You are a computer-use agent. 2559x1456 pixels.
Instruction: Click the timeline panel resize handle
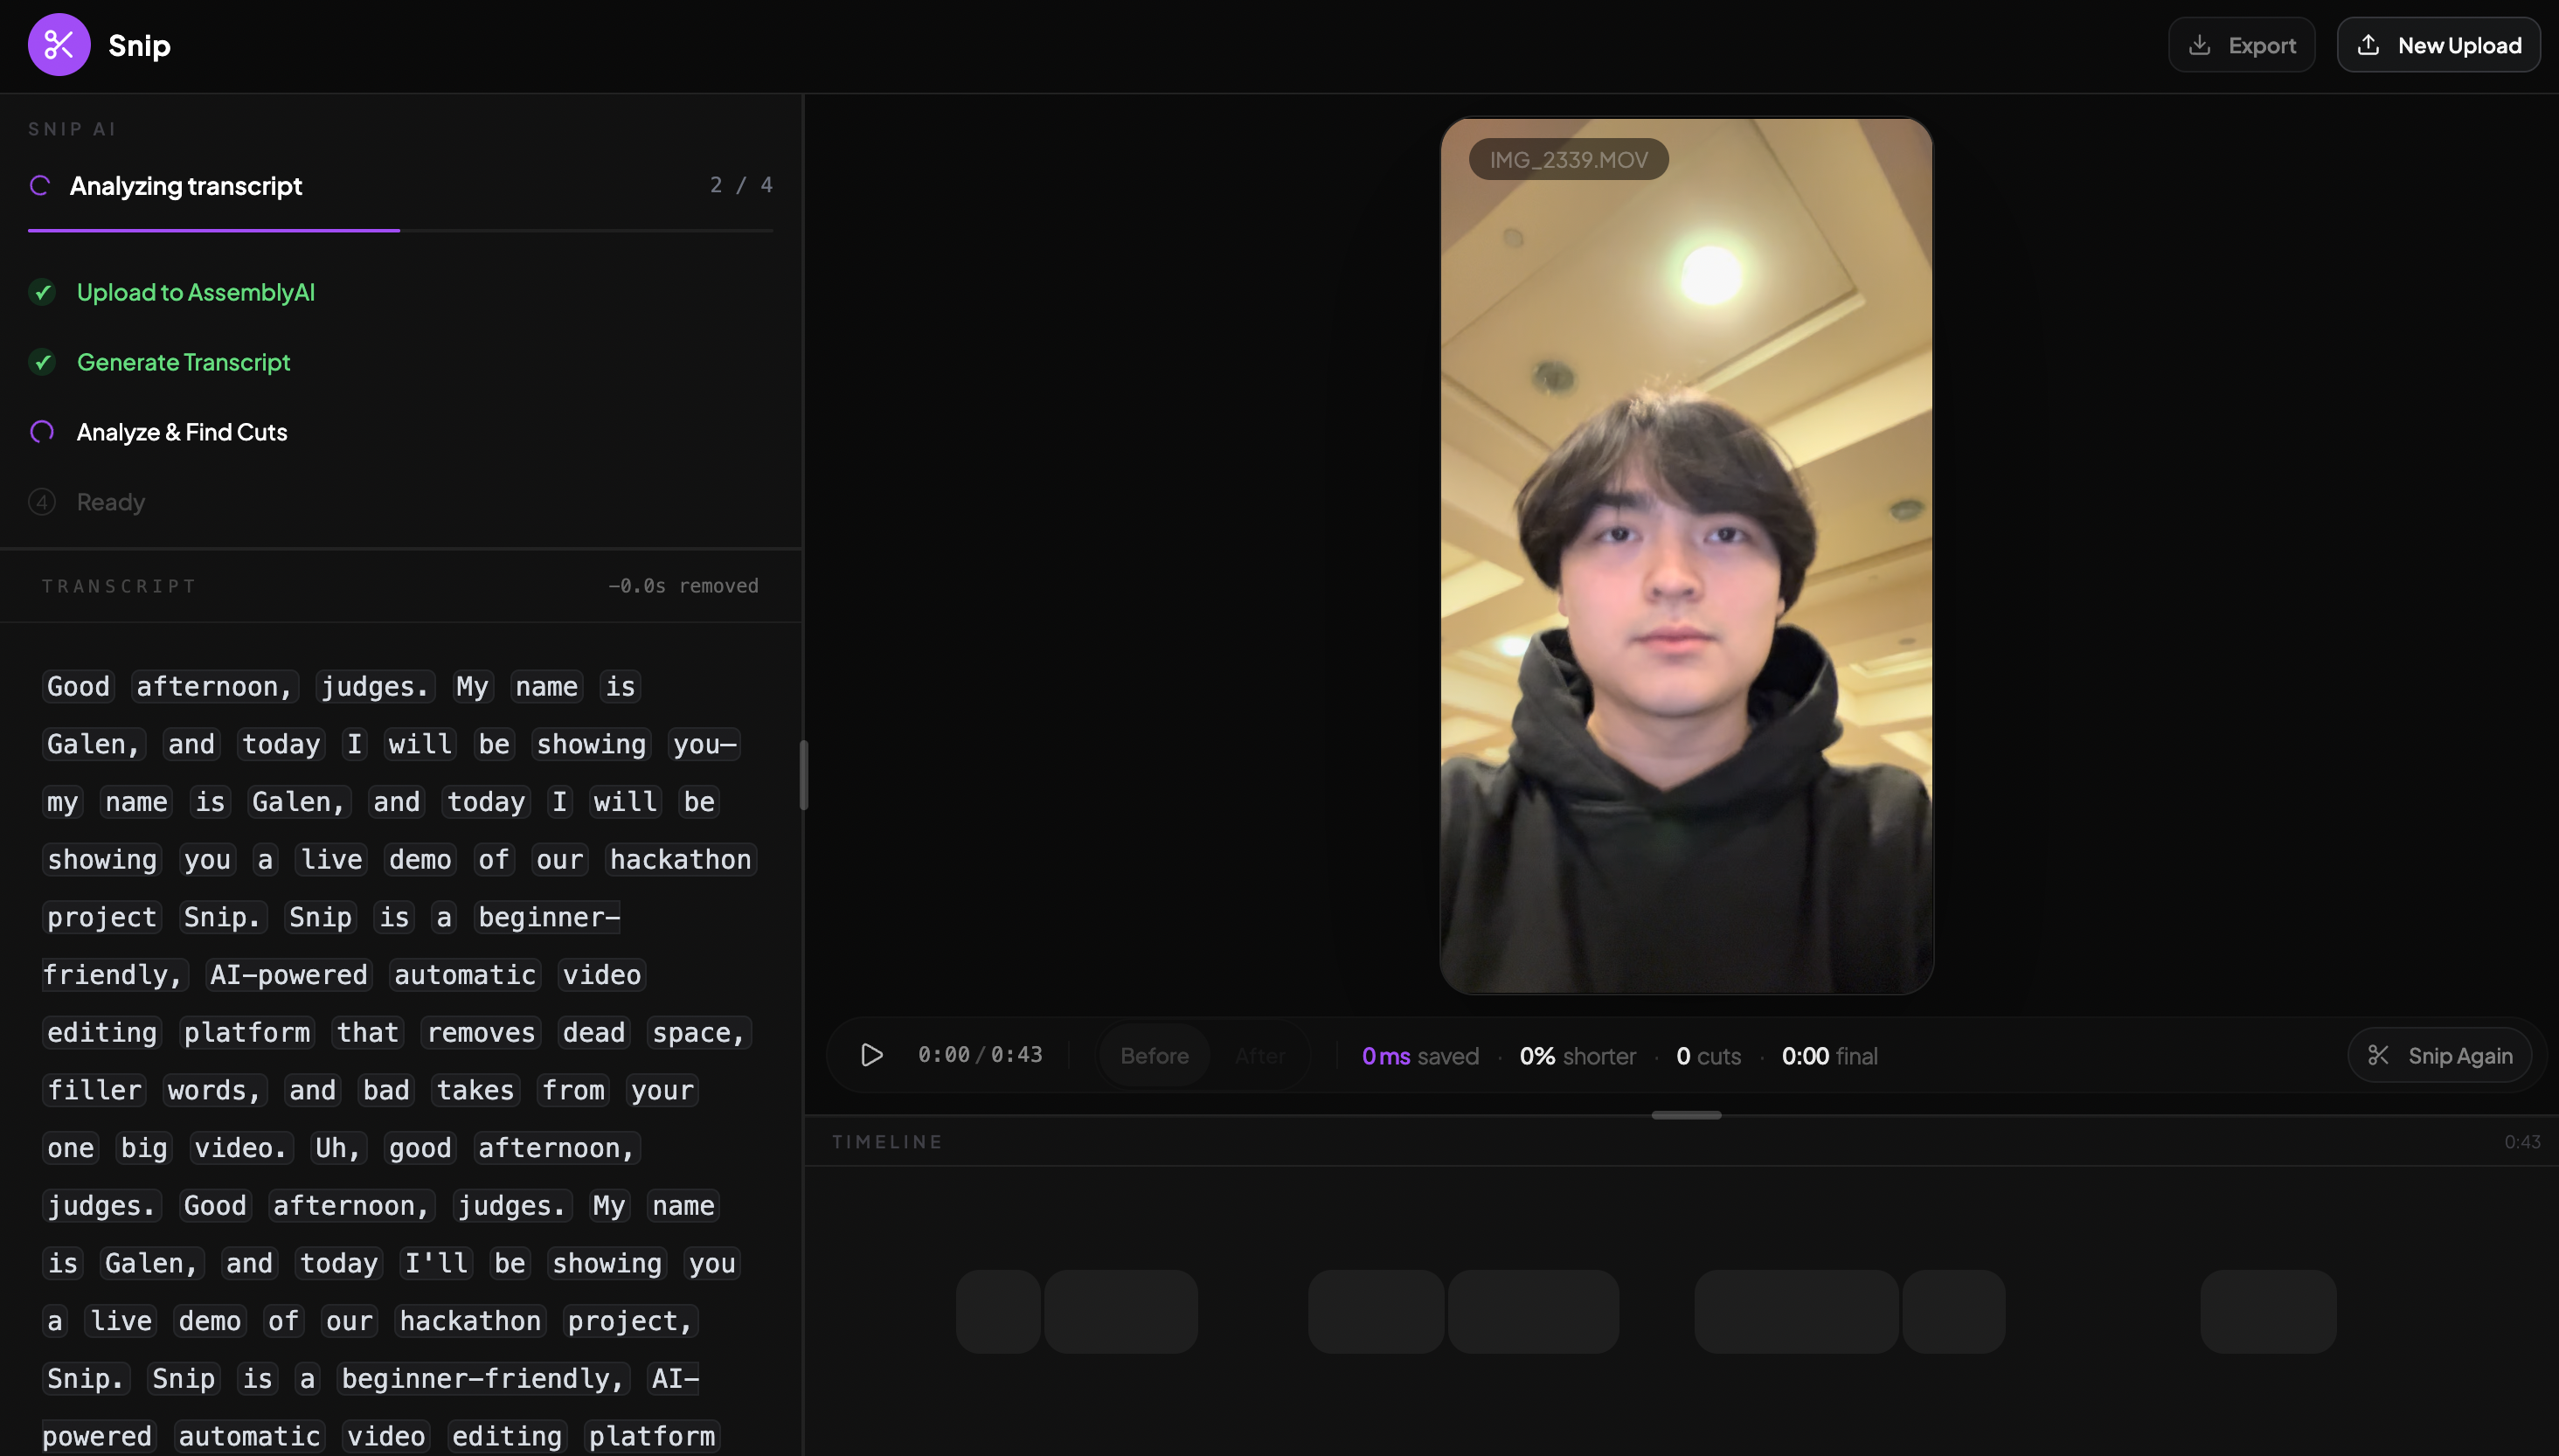coord(1686,1114)
